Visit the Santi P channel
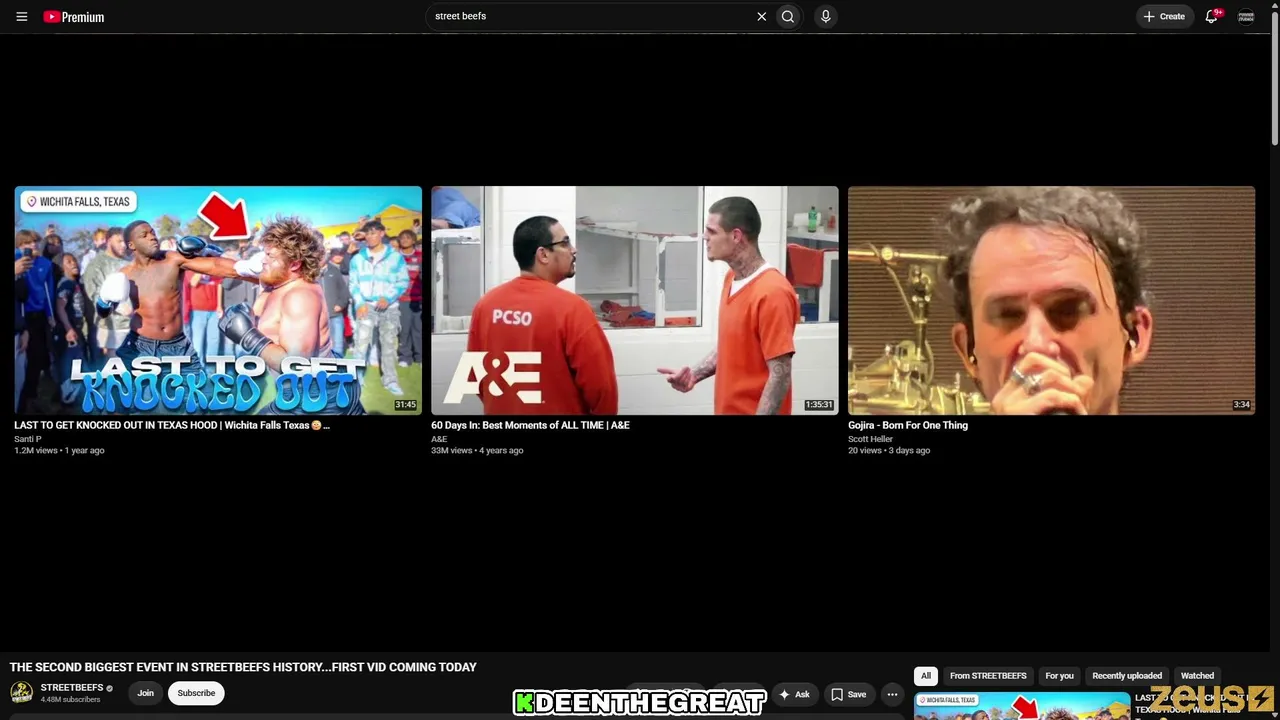Viewport: 1280px width, 720px height. pyautogui.click(x=28, y=439)
